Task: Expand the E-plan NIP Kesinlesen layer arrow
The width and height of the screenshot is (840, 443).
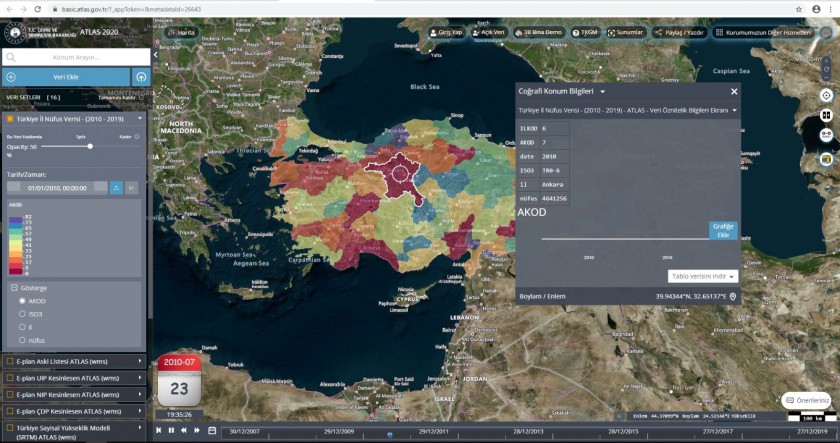Action: point(140,394)
